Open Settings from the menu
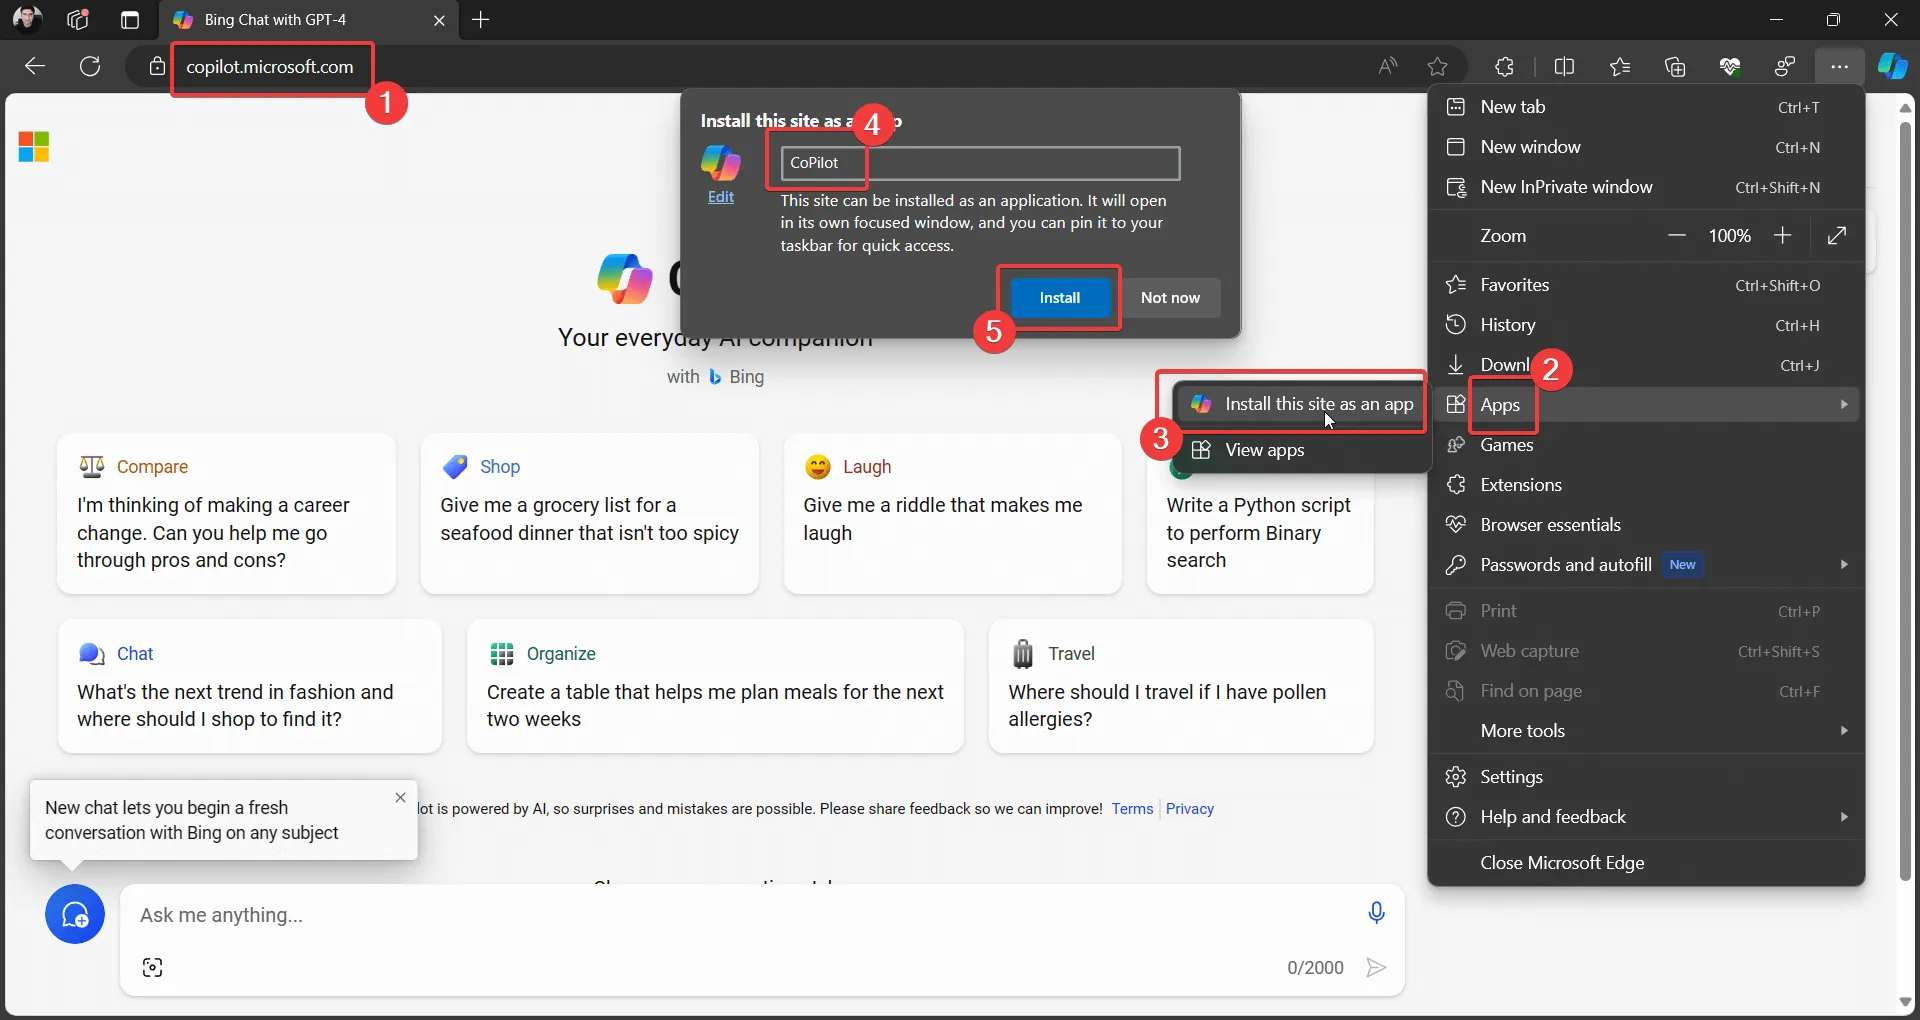 tap(1646, 777)
